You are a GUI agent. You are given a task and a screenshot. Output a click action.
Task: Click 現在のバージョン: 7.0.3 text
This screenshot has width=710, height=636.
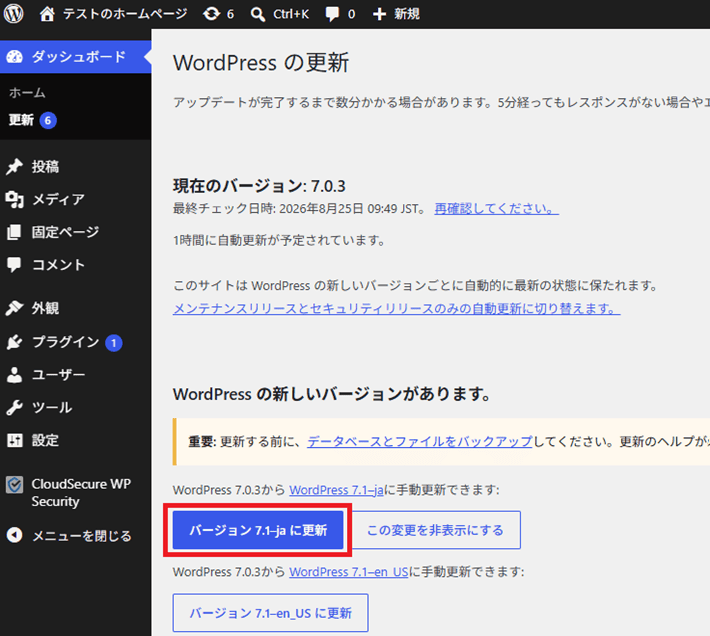(x=259, y=186)
